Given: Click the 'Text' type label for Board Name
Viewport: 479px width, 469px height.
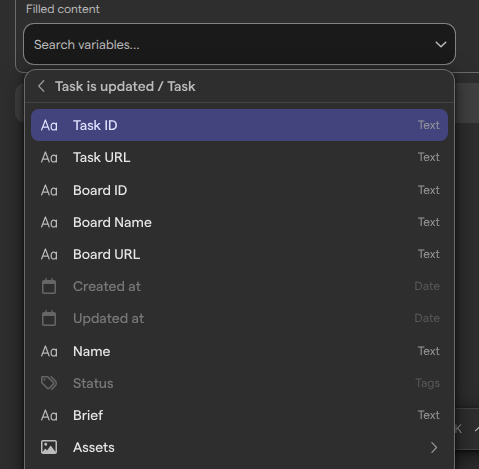Looking at the screenshot, I should pos(429,222).
